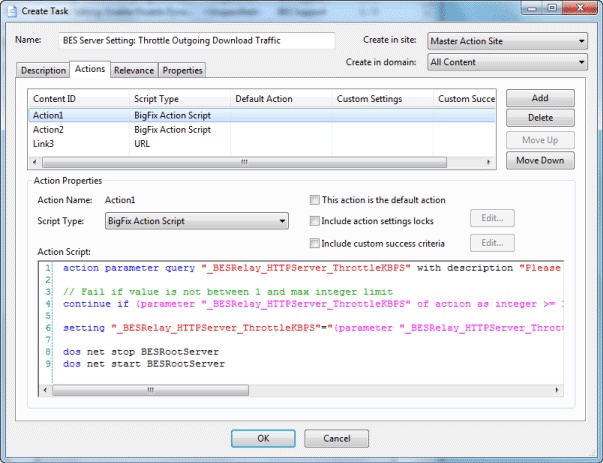The height and width of the screenshot is (463, 603).
Task: Click the action script scroll-left arrow
Action: [x=45, y=390]
